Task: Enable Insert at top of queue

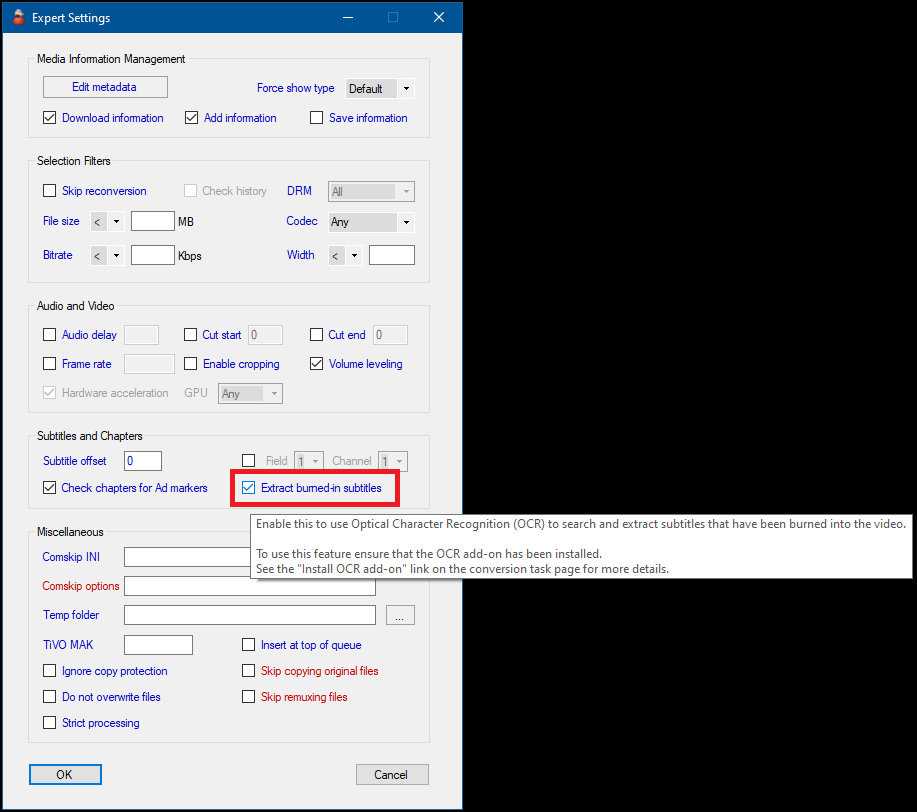Action: (x=249, y=646)
